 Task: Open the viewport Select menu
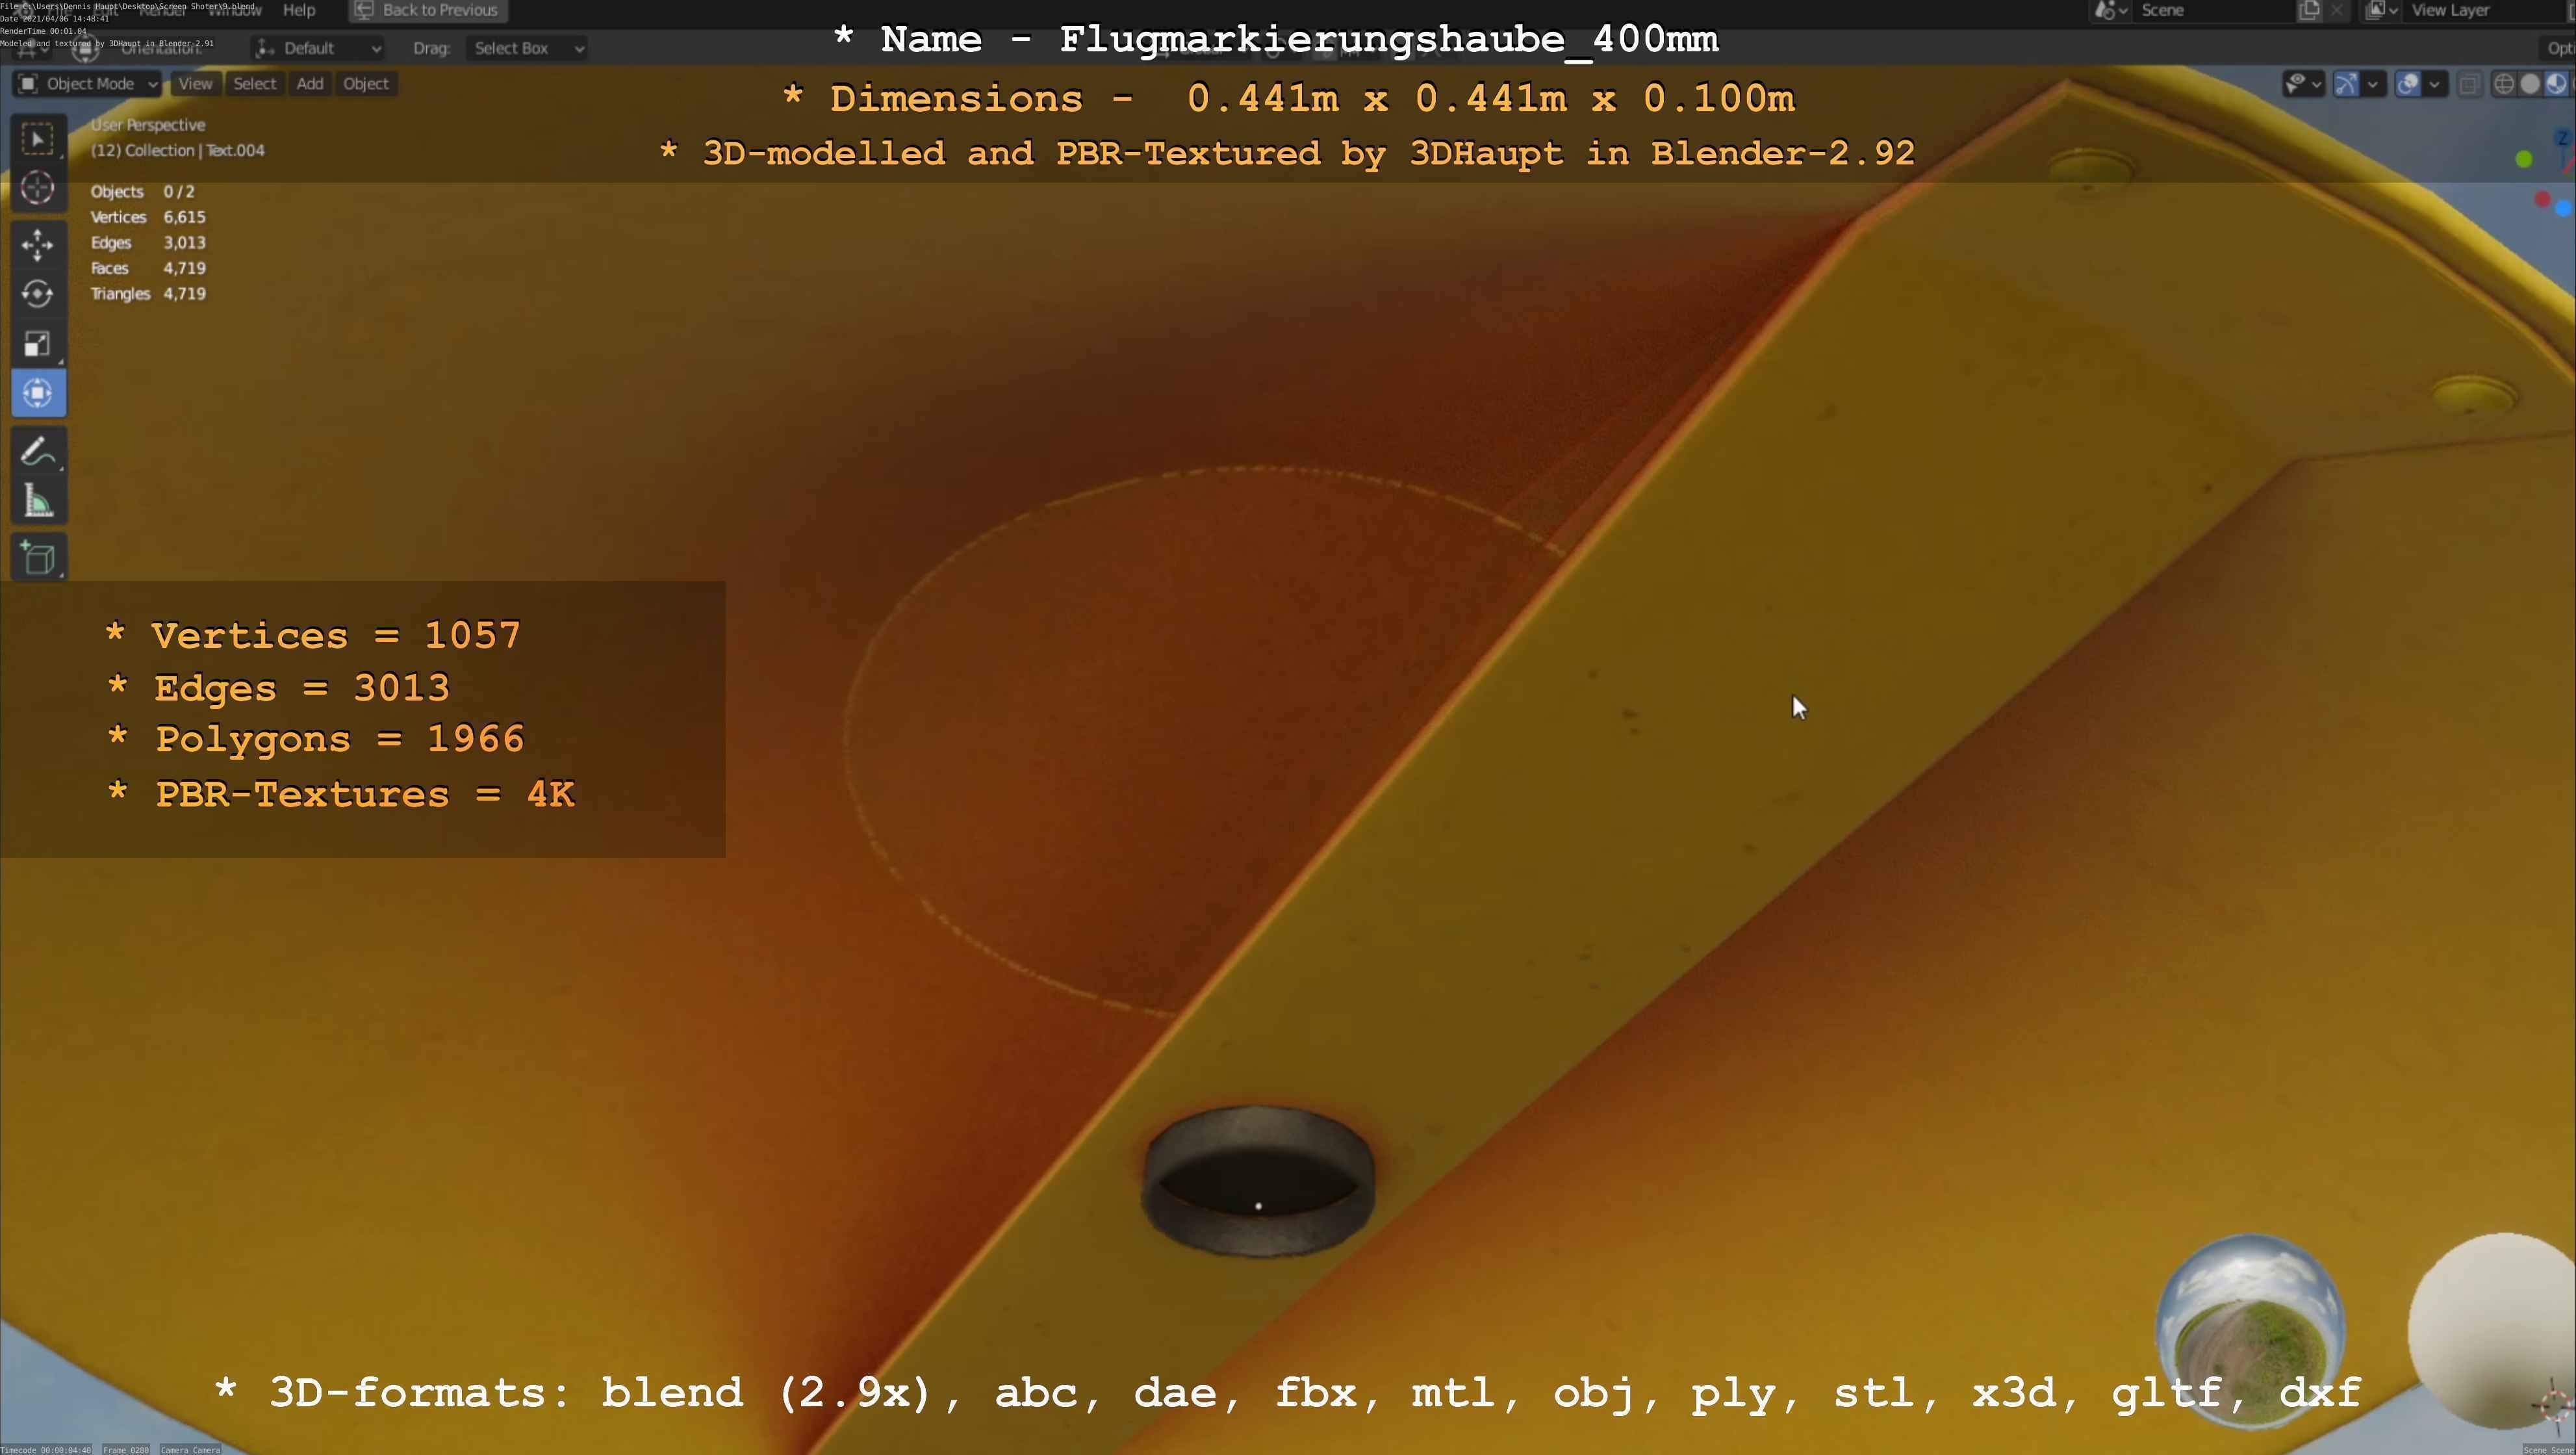coord(254,84)
